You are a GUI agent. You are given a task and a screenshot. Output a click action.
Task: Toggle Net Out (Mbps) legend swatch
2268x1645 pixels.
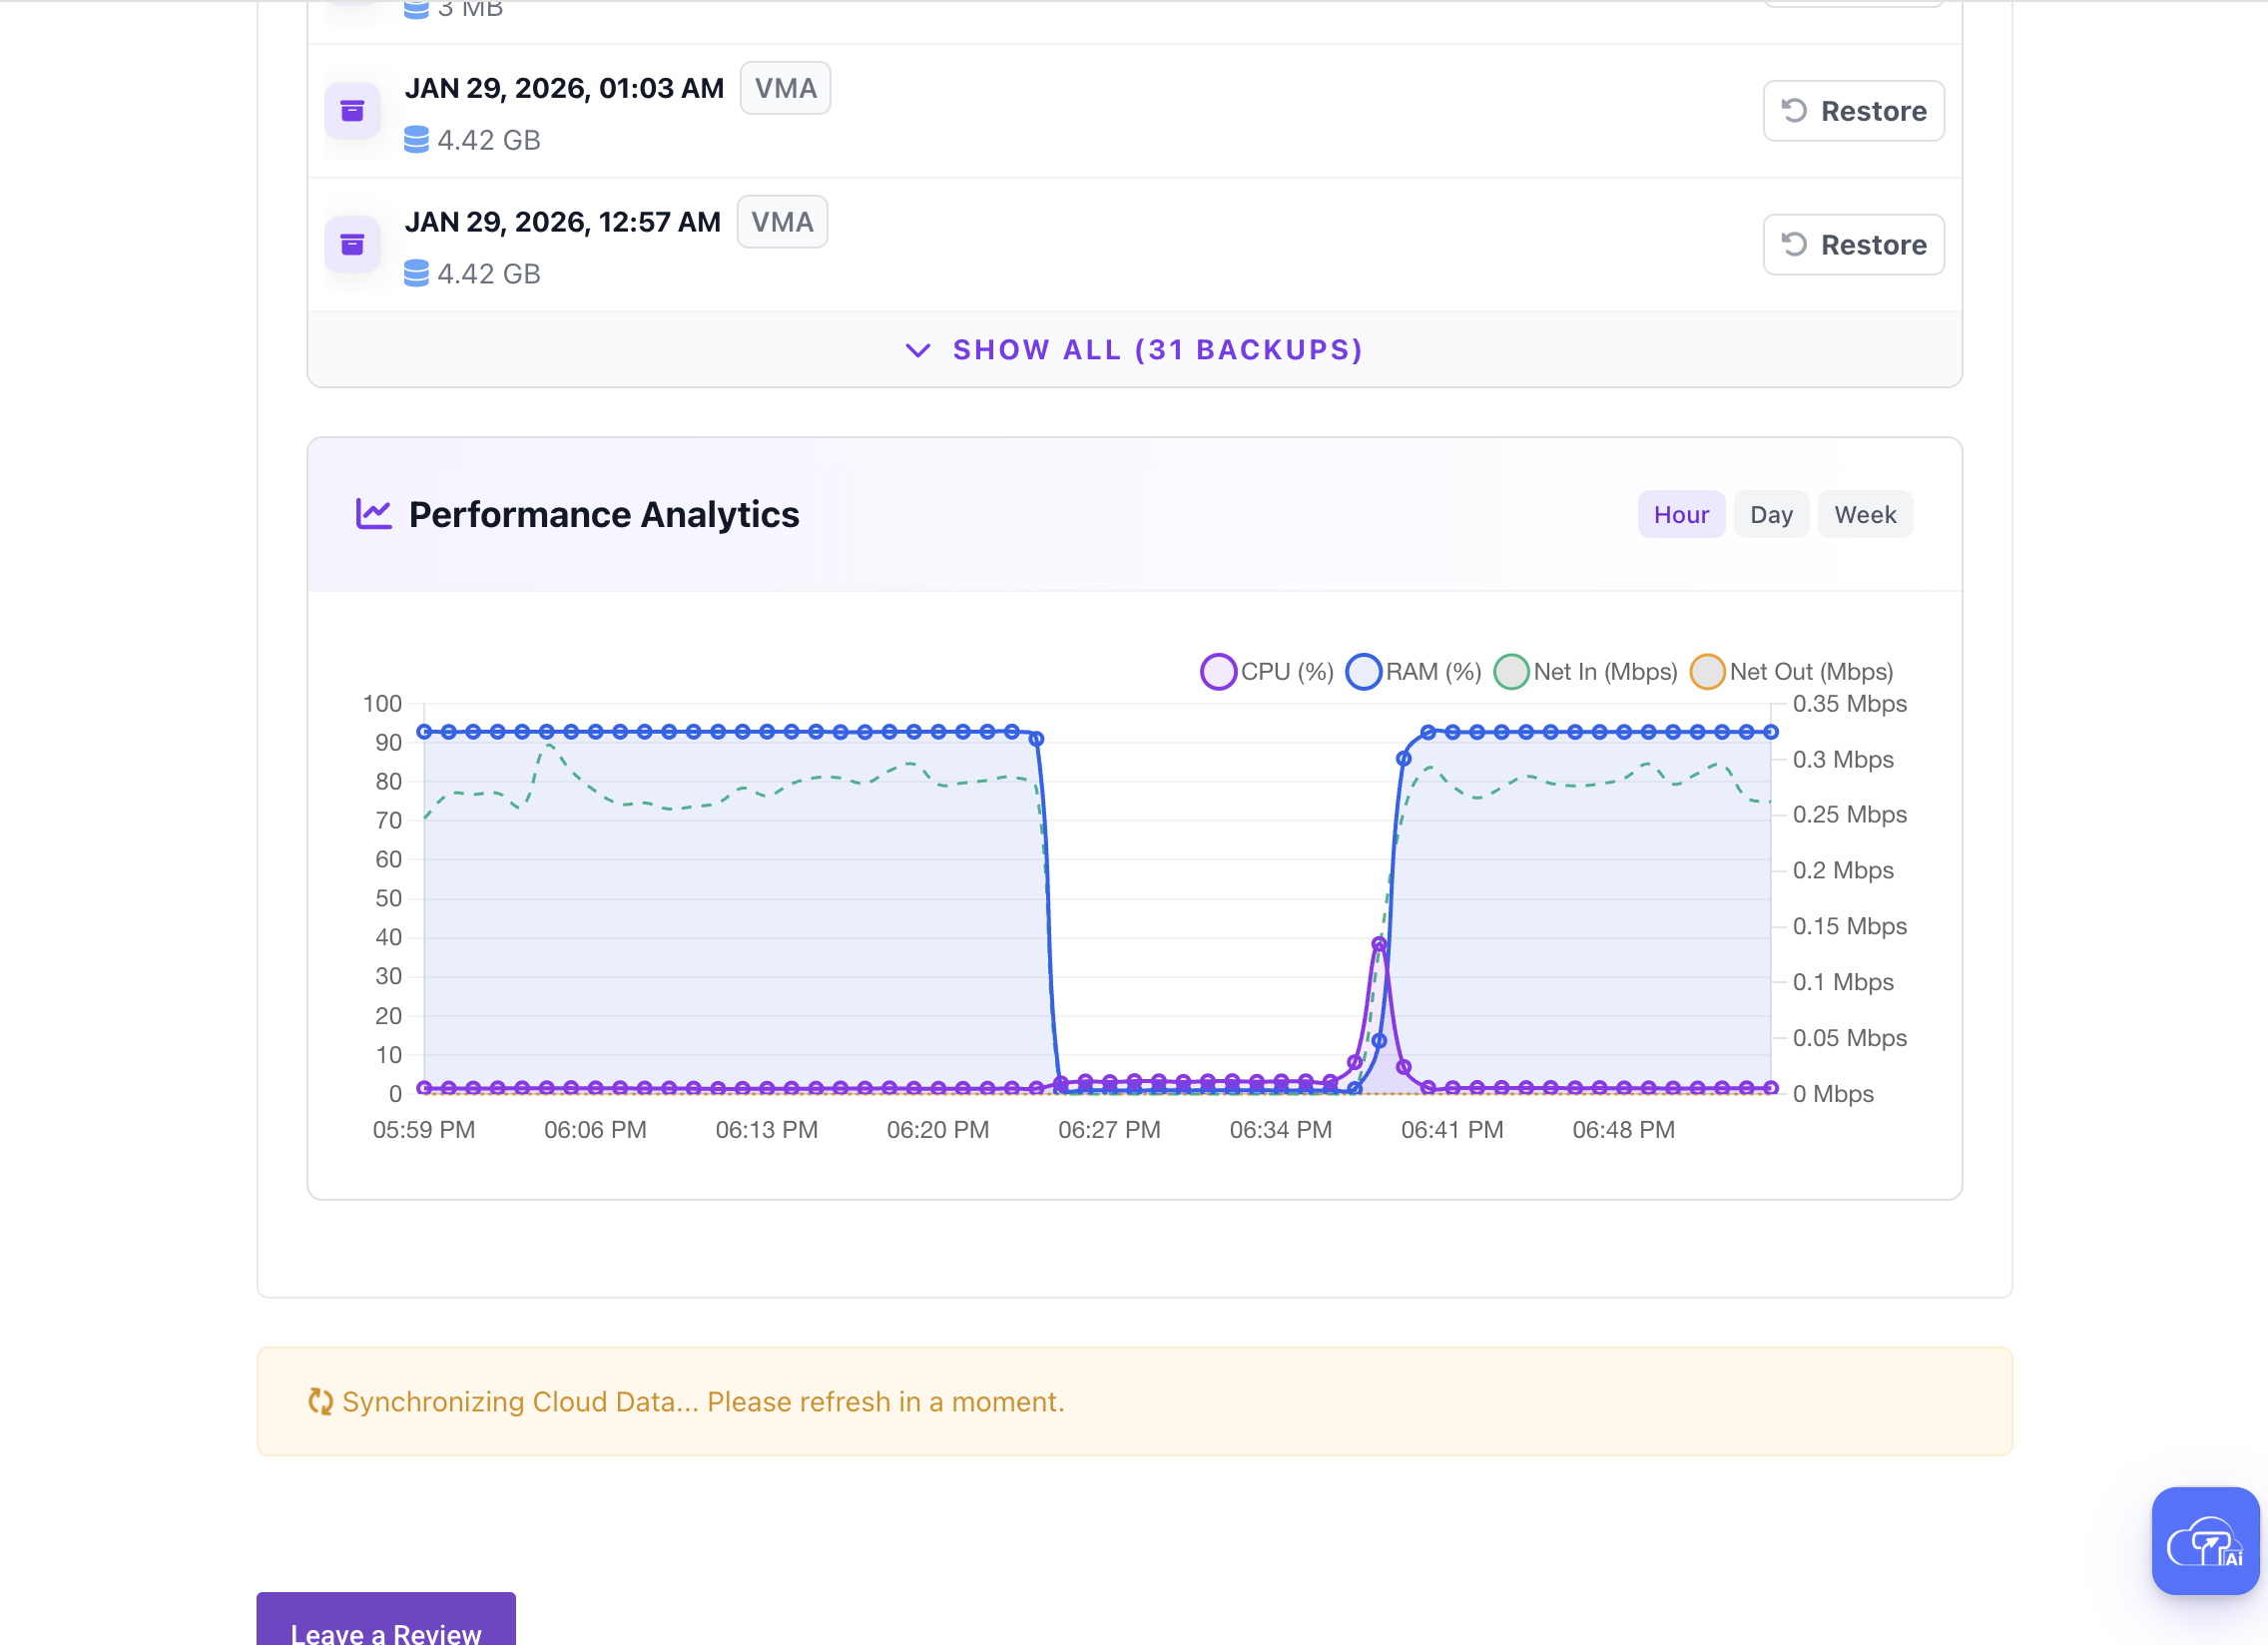pos(1707,672)
